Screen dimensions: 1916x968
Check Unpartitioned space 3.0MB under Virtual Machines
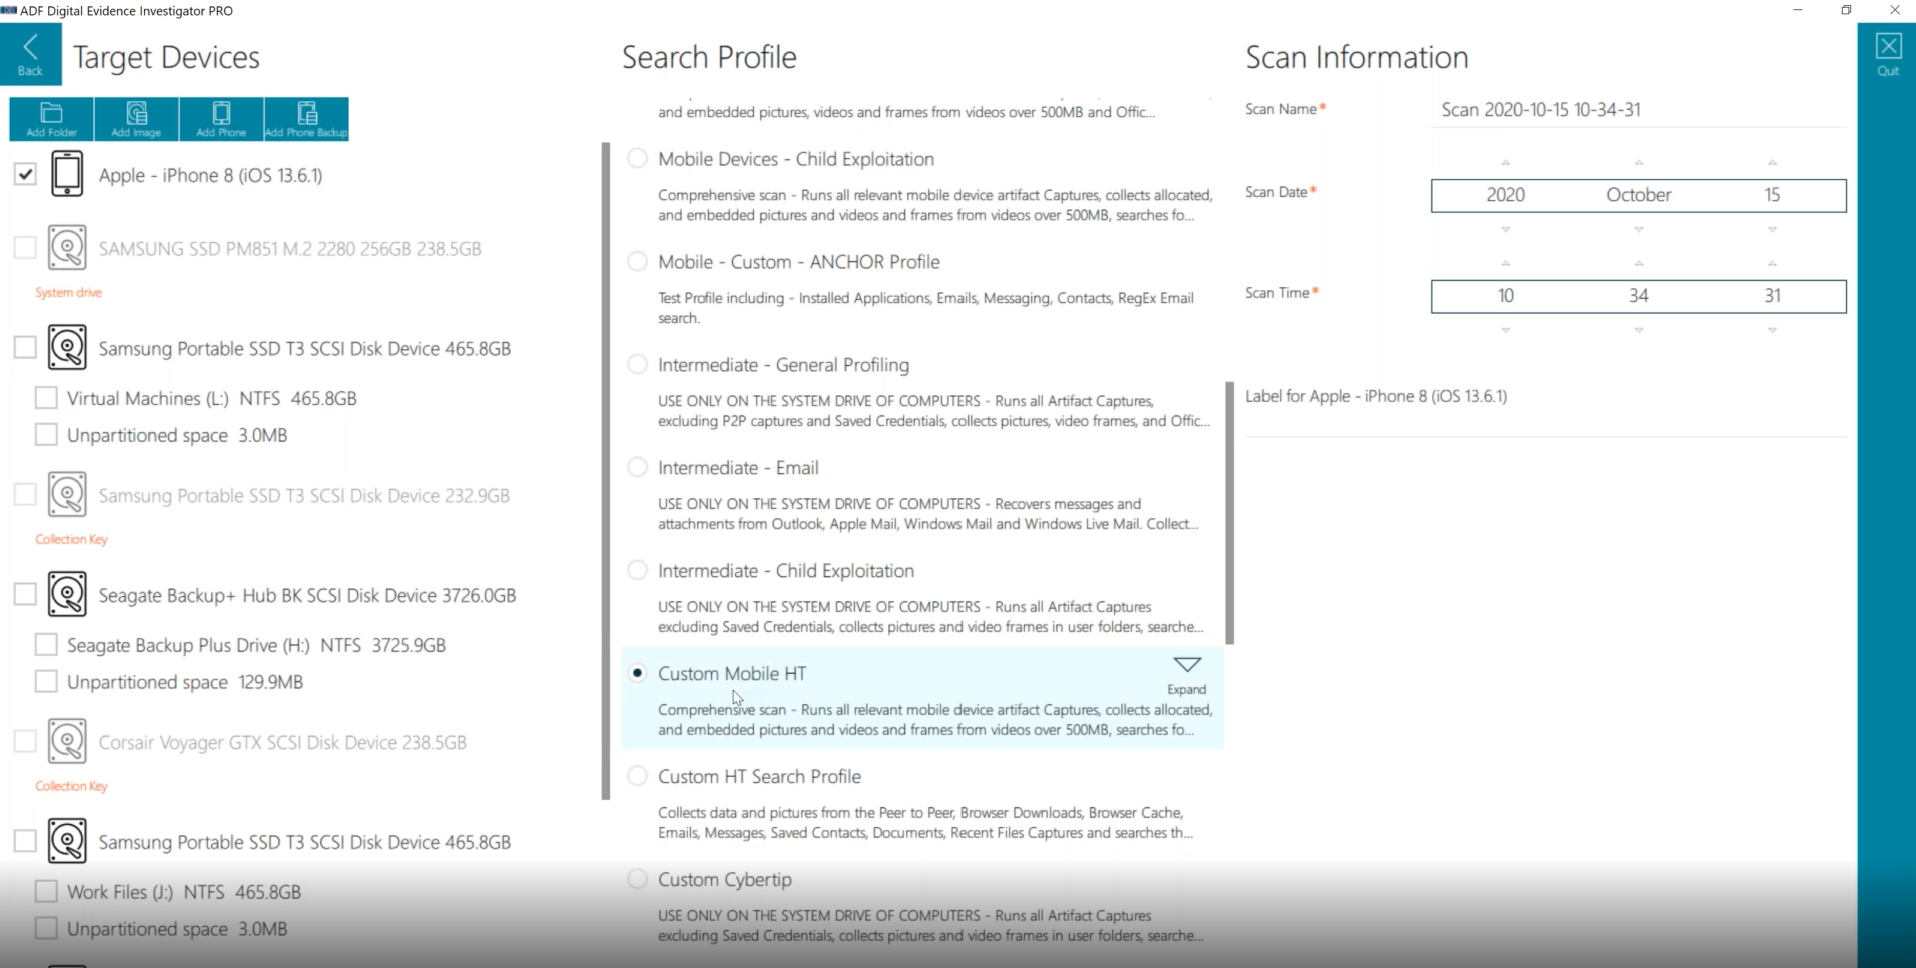(46, 435)
